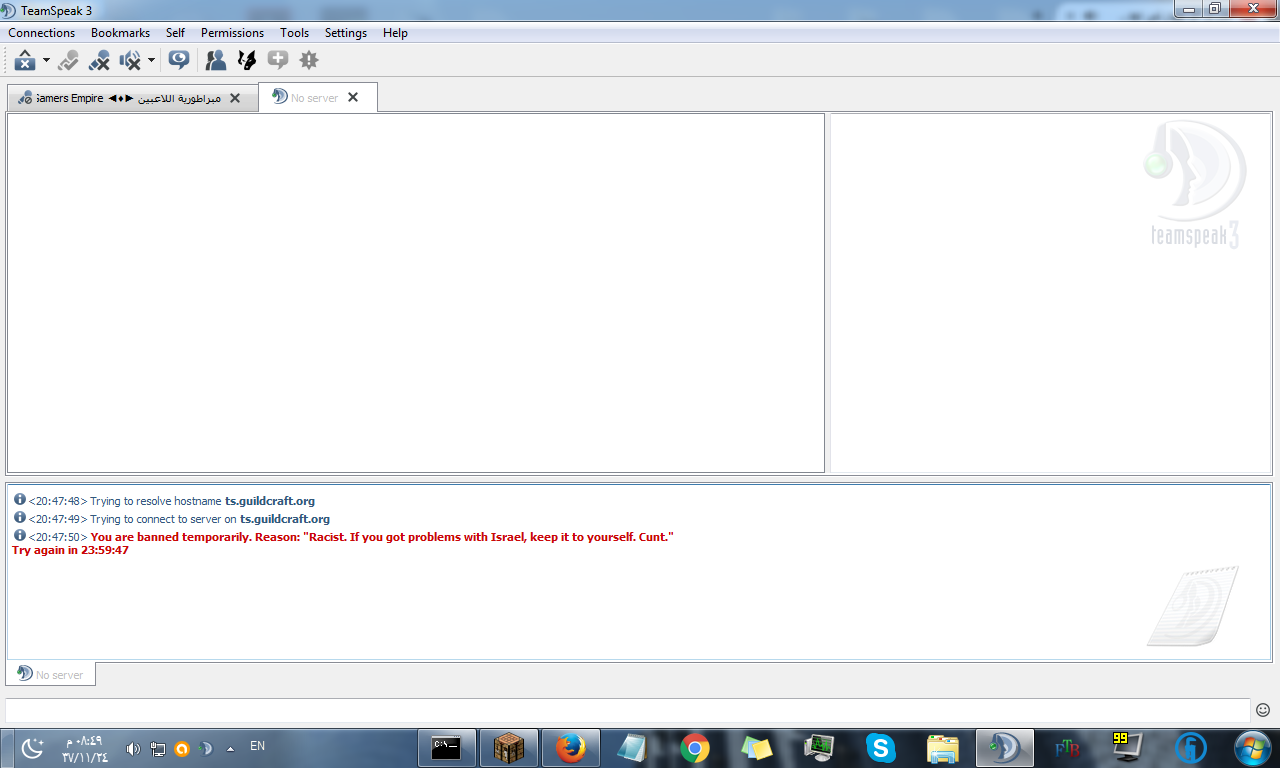Screen dimensions: 1280x768
Task: Click info icon beside the ban message
Action: pos(20,535)
